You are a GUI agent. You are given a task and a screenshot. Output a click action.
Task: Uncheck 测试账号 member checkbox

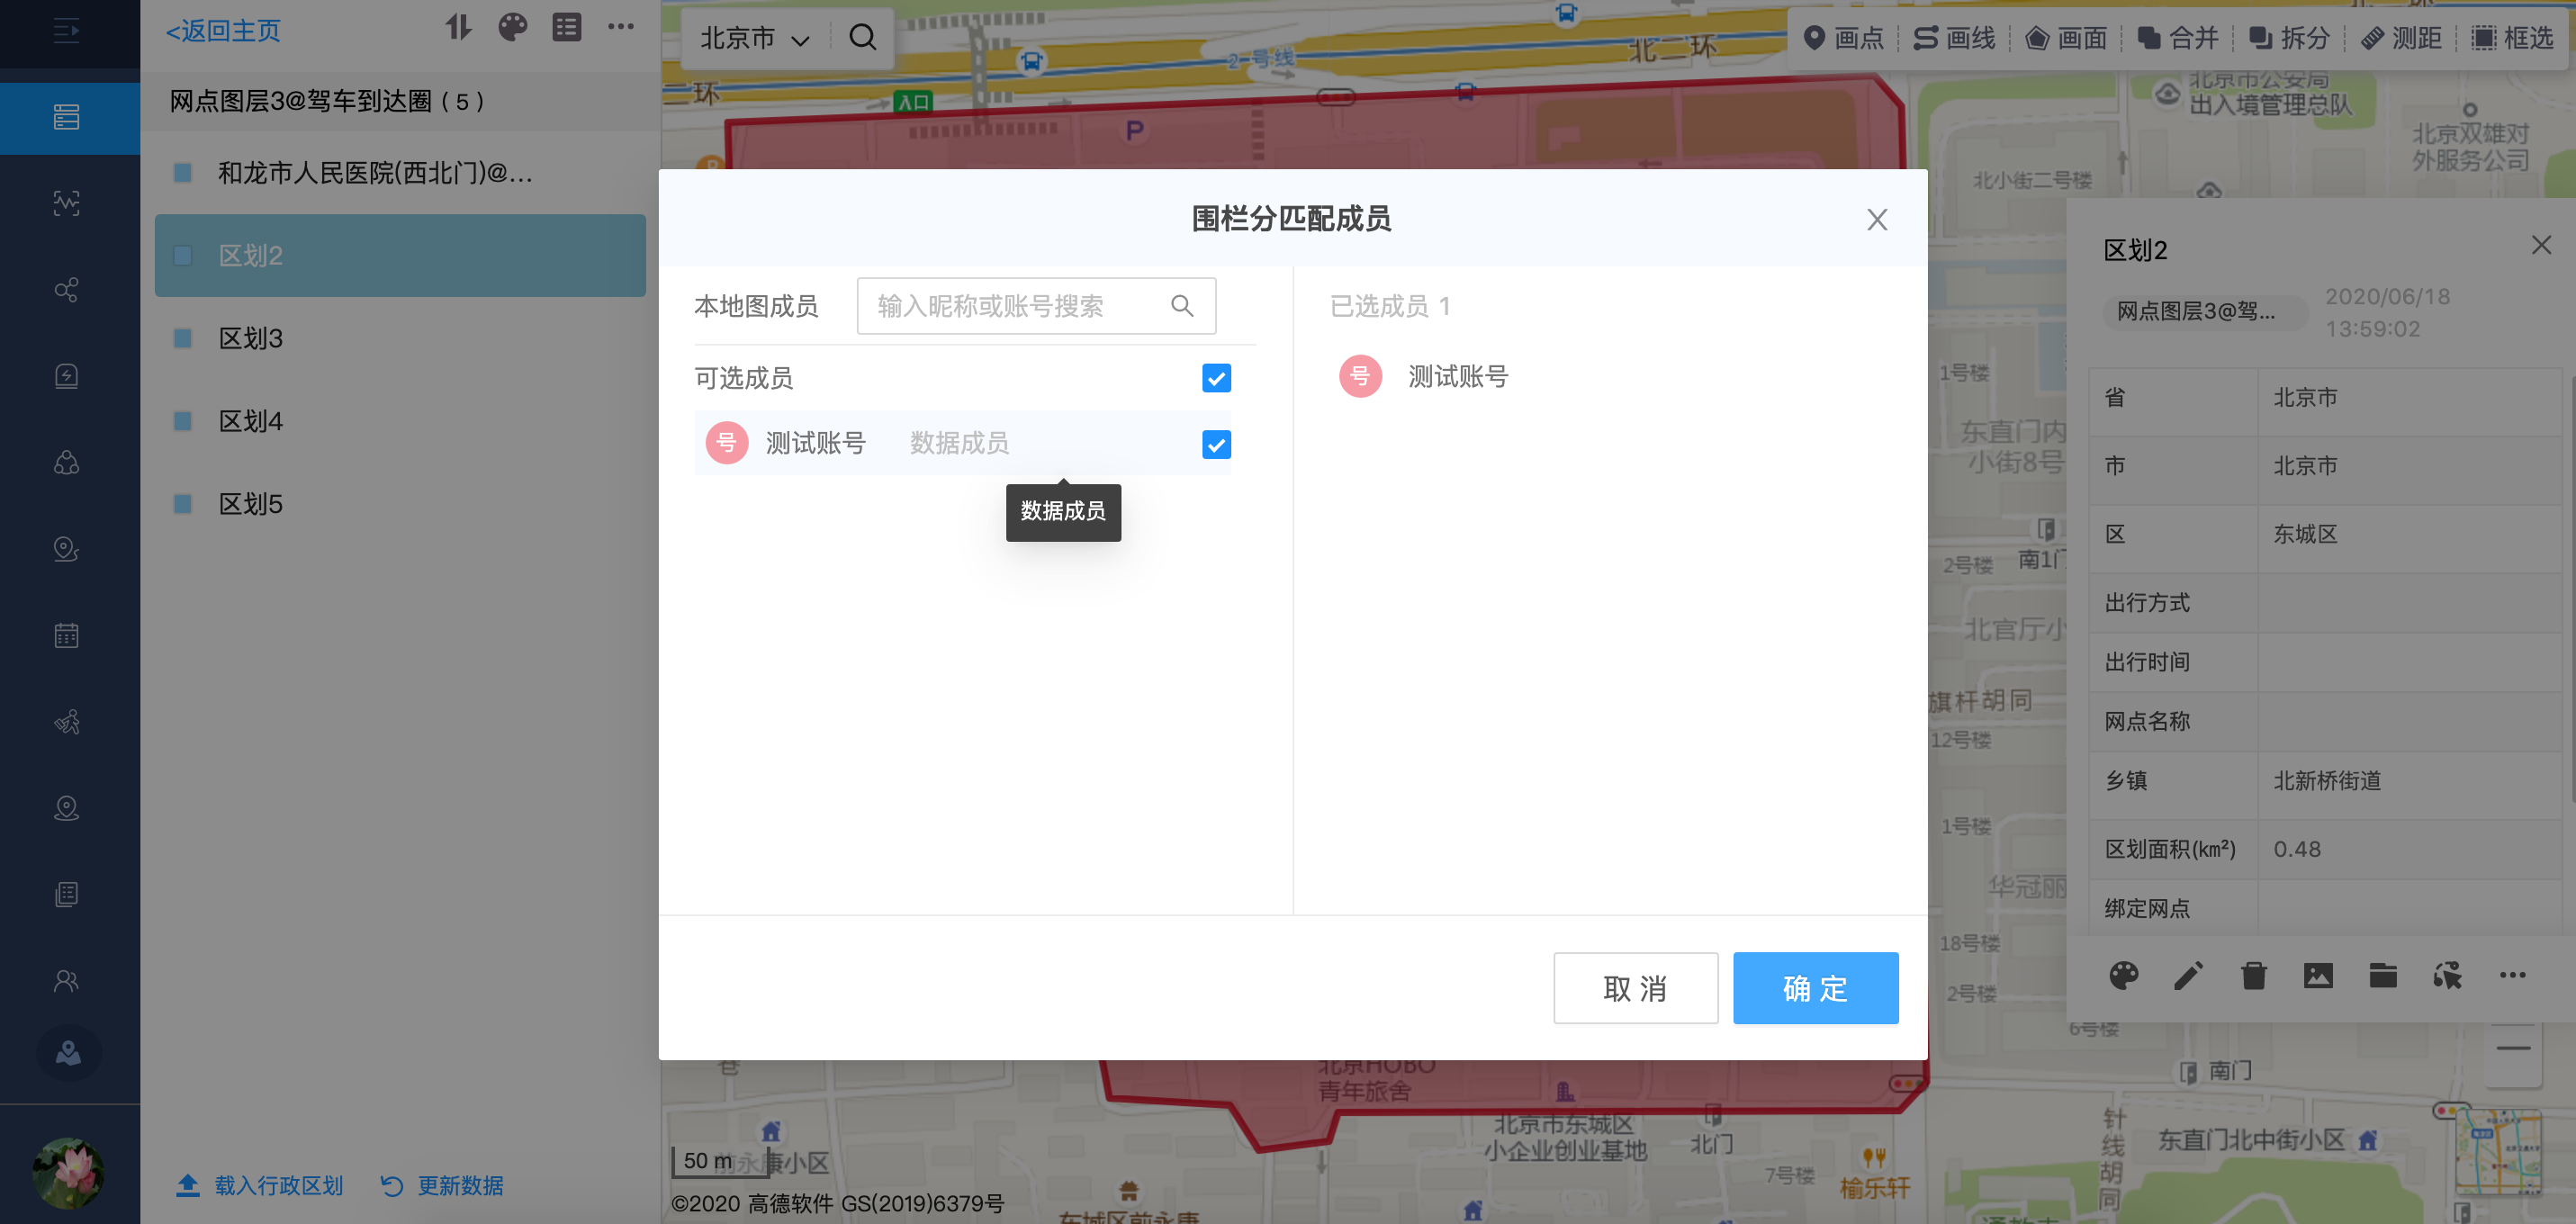[1216, 444]
